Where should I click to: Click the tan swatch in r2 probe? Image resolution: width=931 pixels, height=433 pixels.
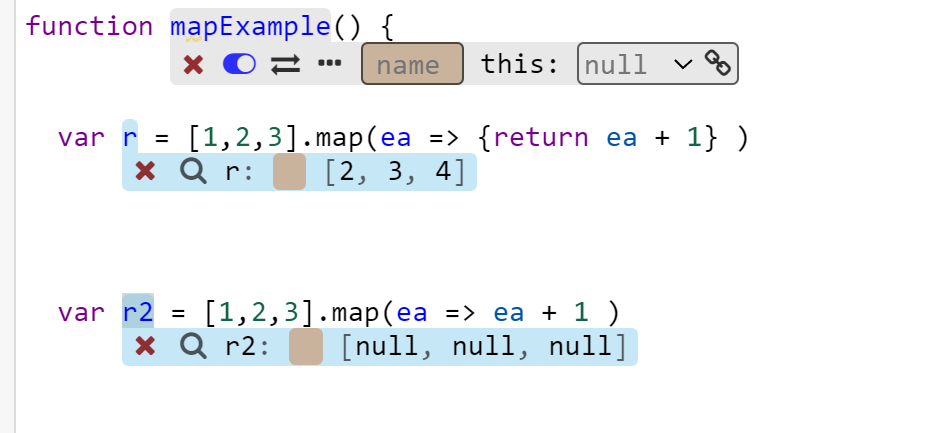[305, 347]
